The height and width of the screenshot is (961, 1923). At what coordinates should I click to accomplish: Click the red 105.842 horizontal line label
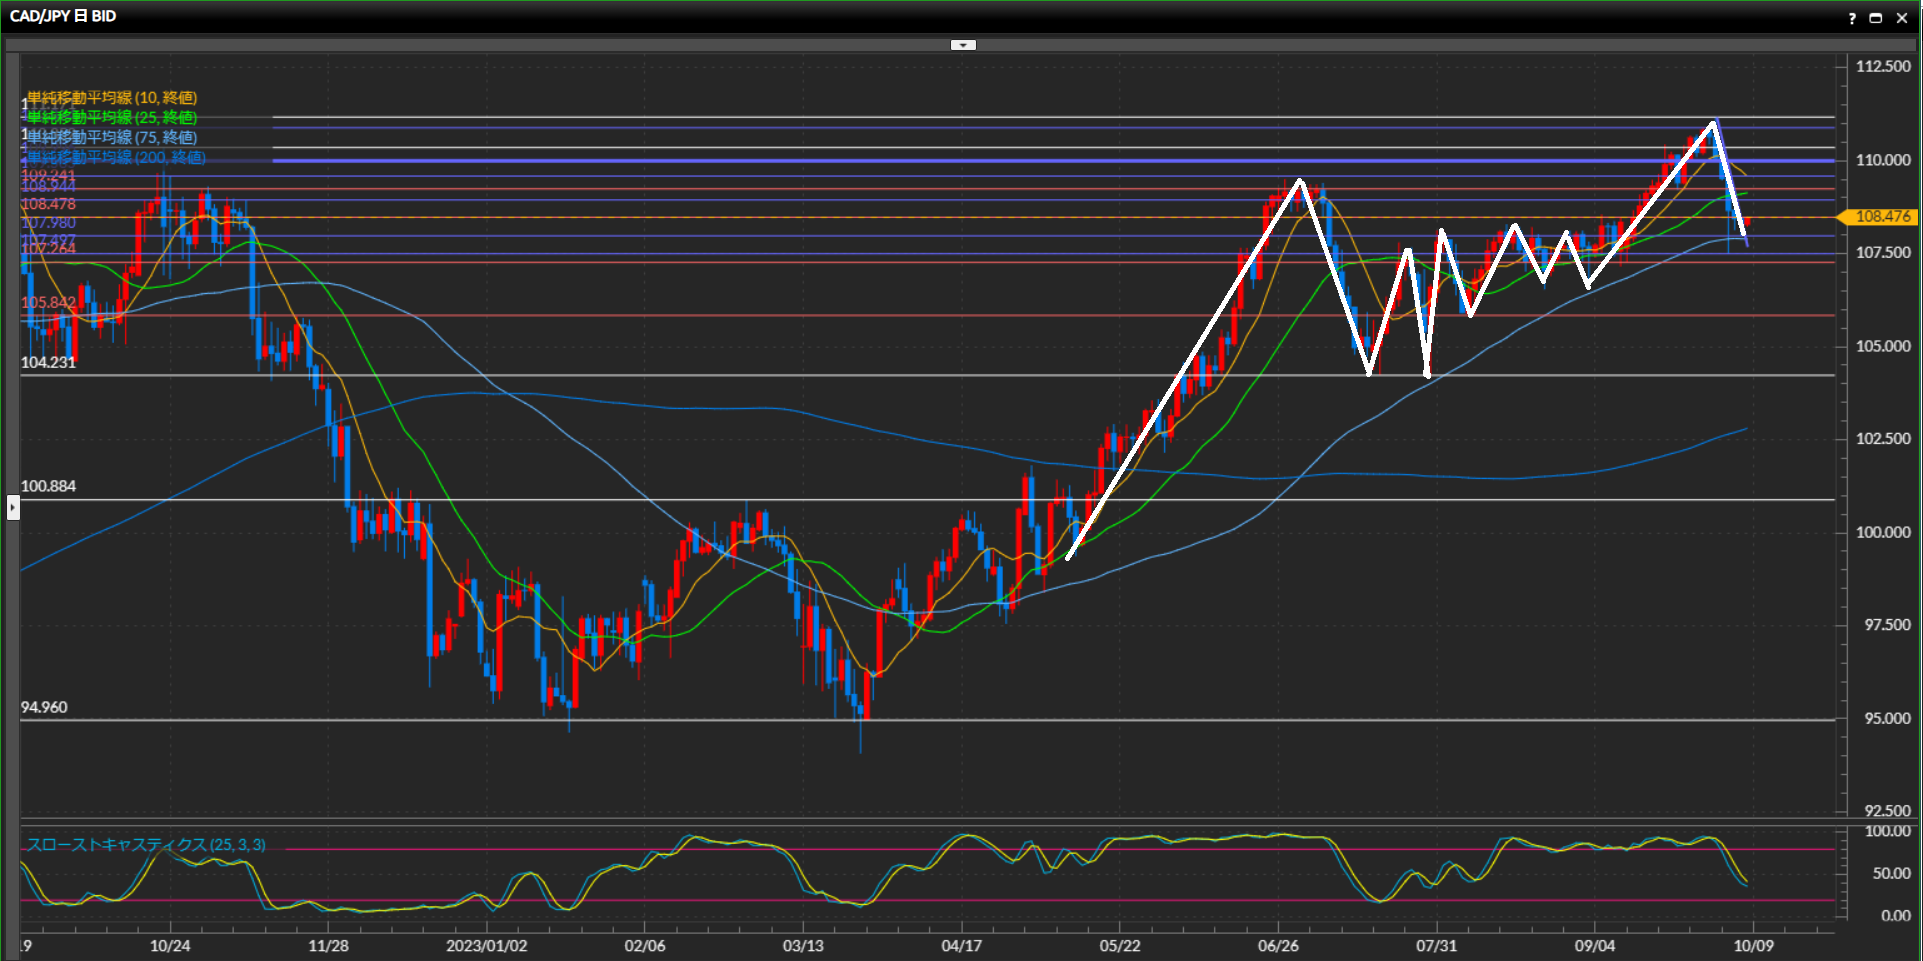(x=48, y=303)
